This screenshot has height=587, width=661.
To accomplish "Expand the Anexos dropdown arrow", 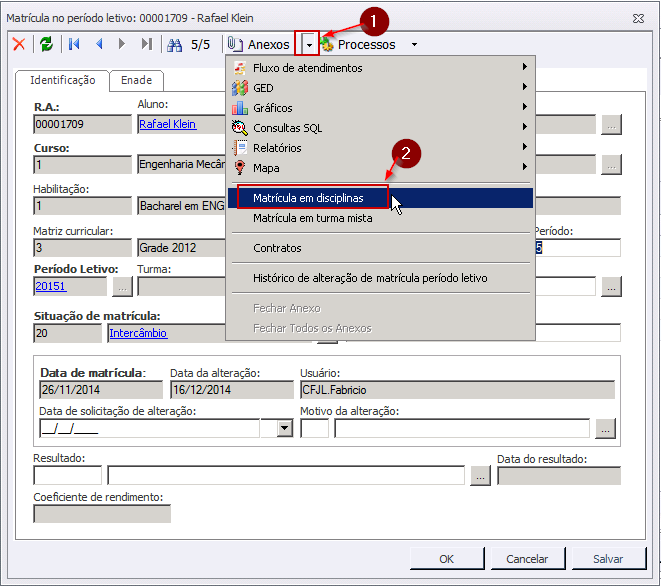I will (310, 45).
